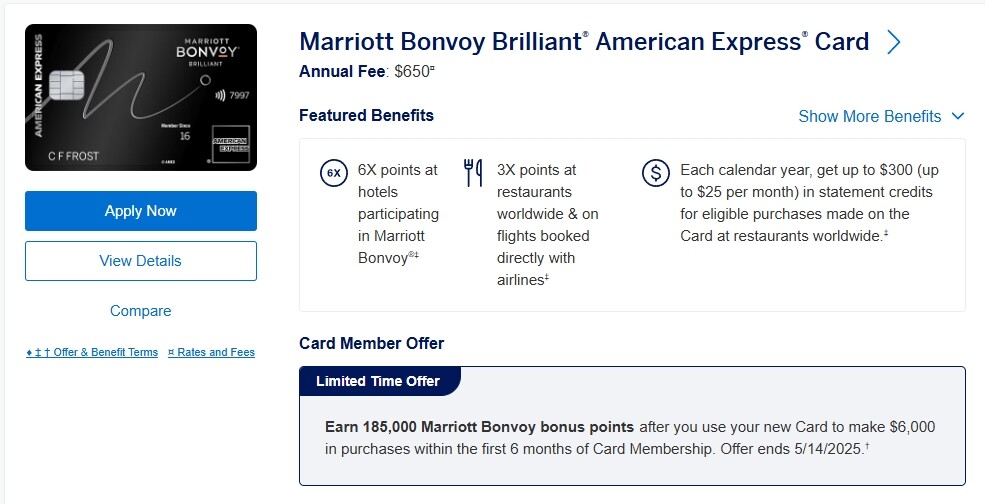Click the Apply Now button

pyautogui.click(x=141, y=211)
